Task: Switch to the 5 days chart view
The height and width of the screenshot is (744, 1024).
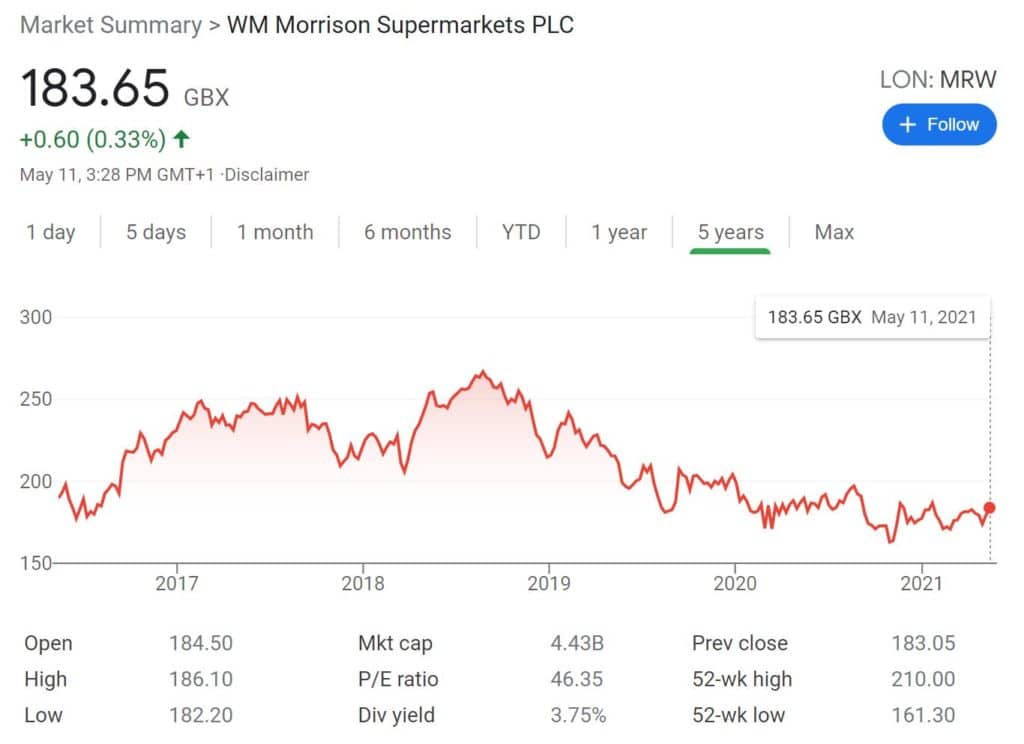Action: (x=156, y=232)
